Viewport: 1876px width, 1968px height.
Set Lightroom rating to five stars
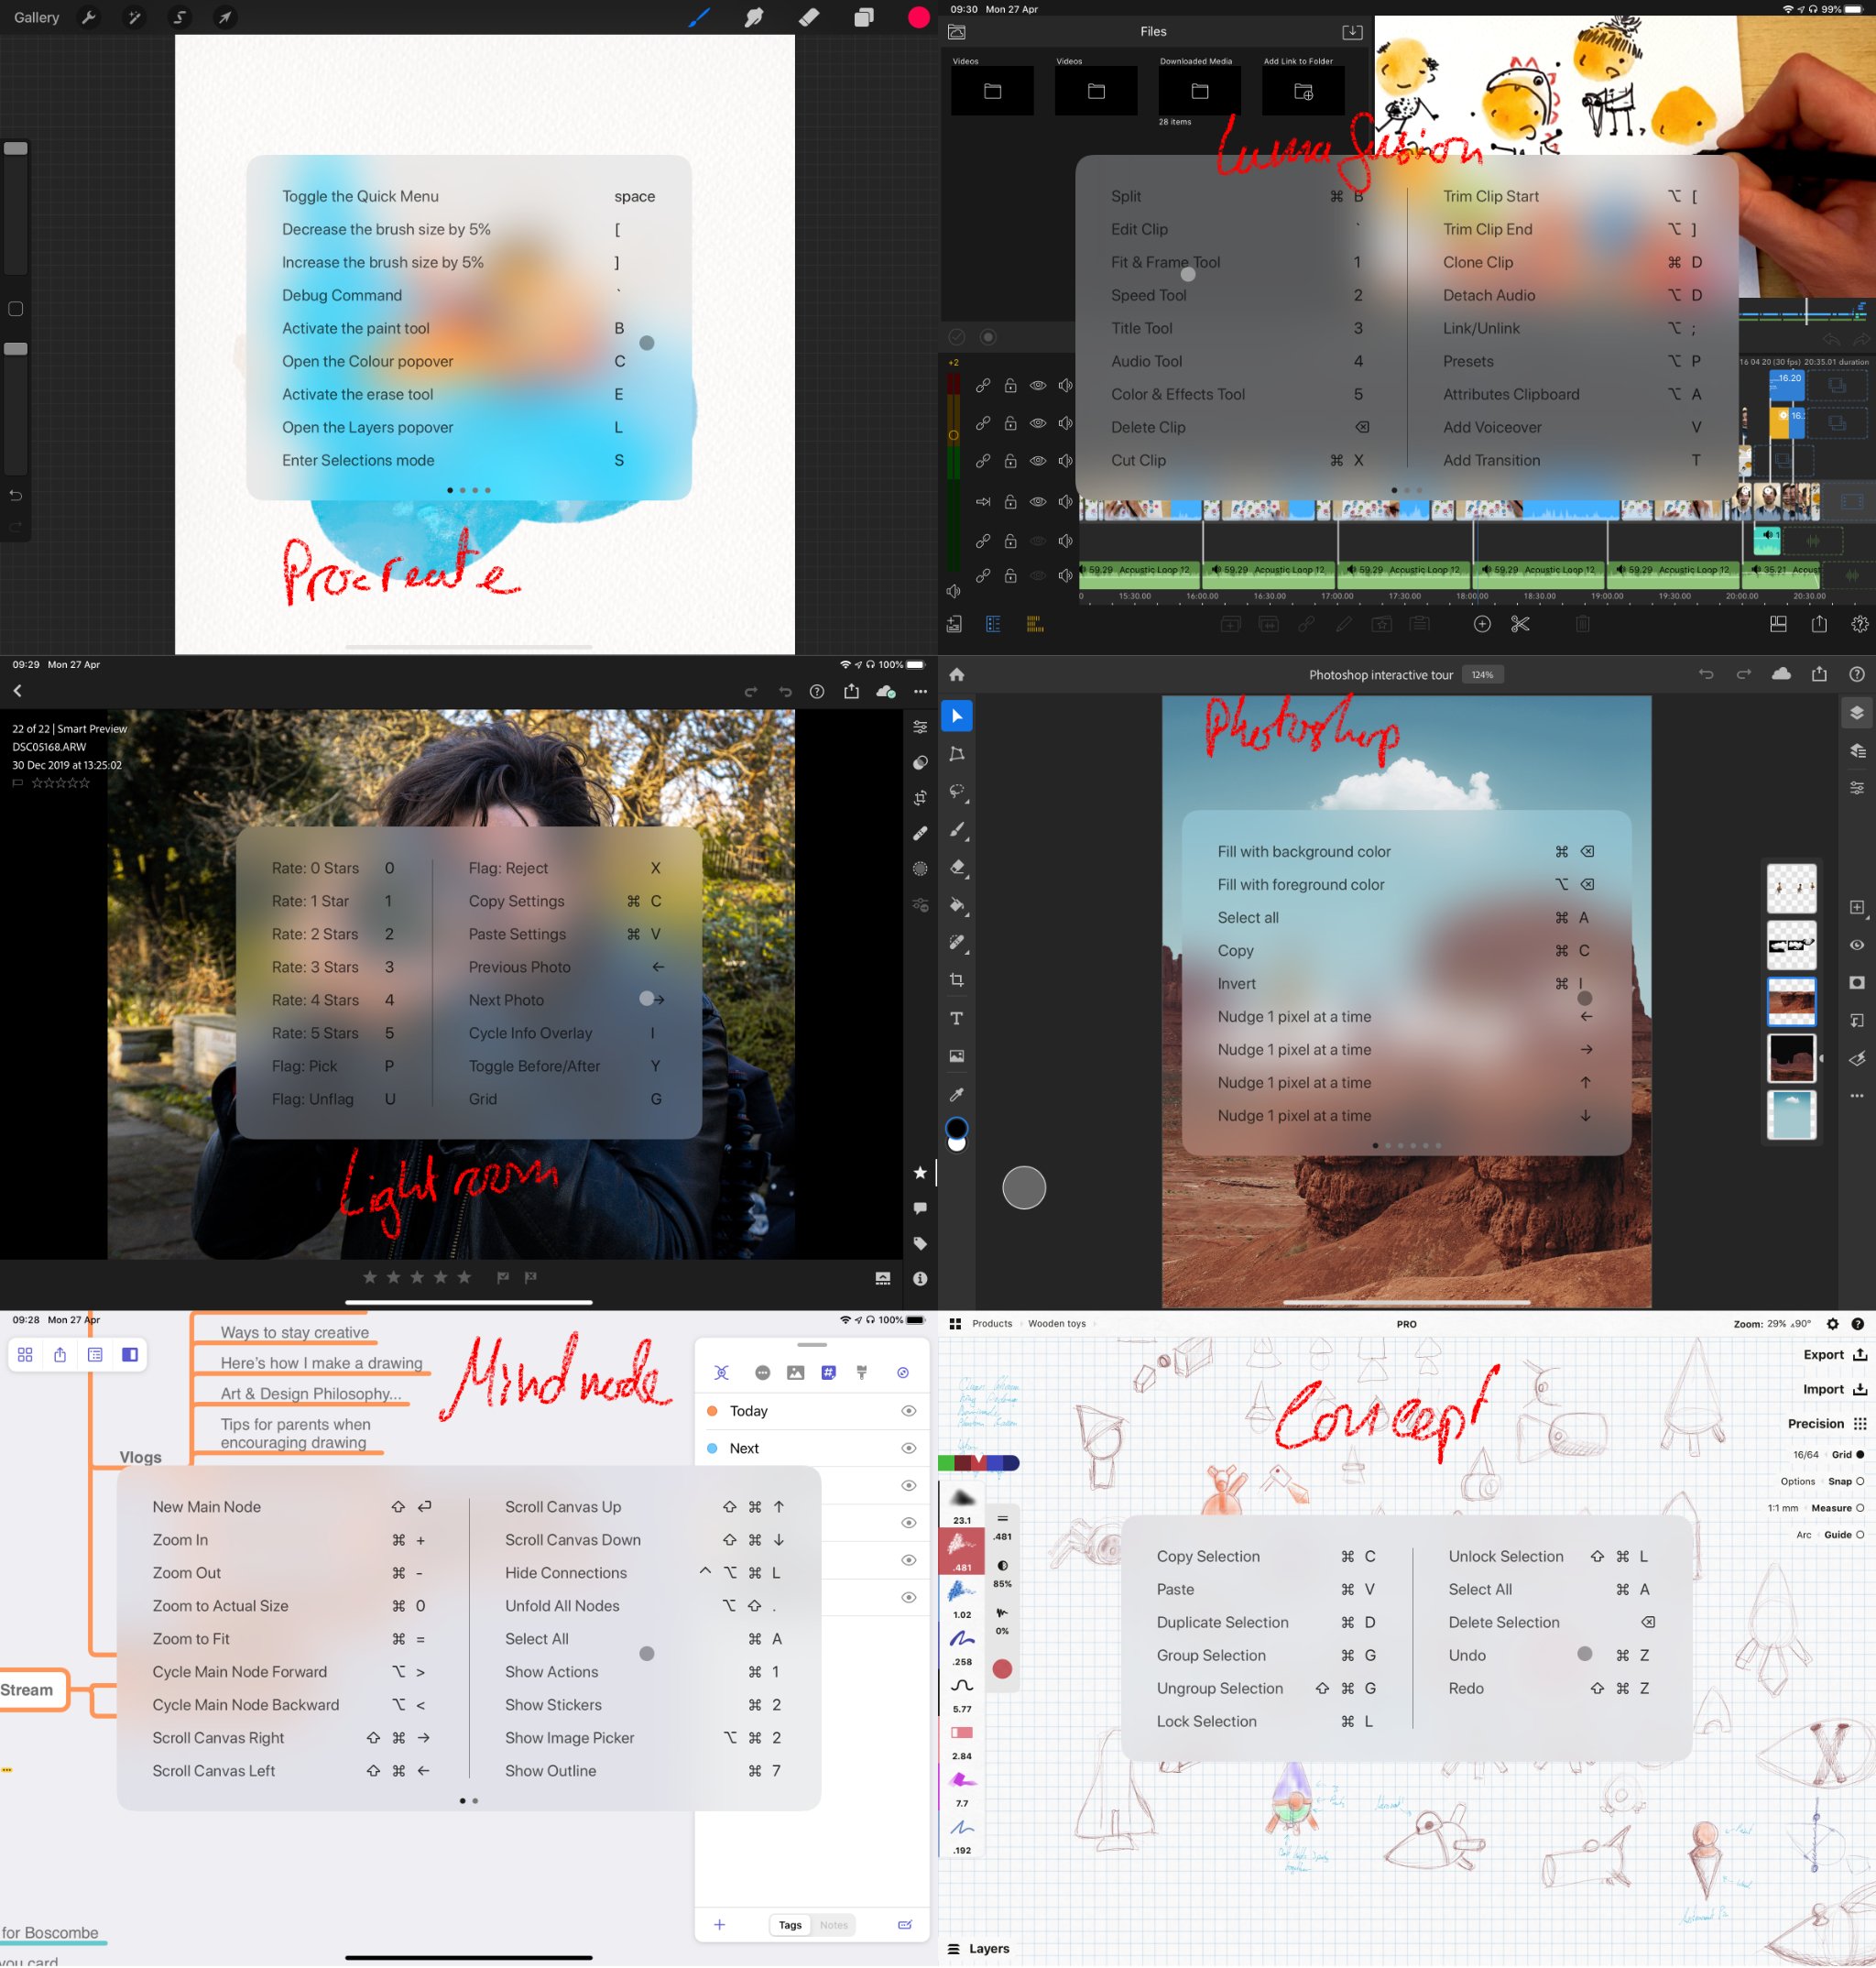[x=464, y=1277]
